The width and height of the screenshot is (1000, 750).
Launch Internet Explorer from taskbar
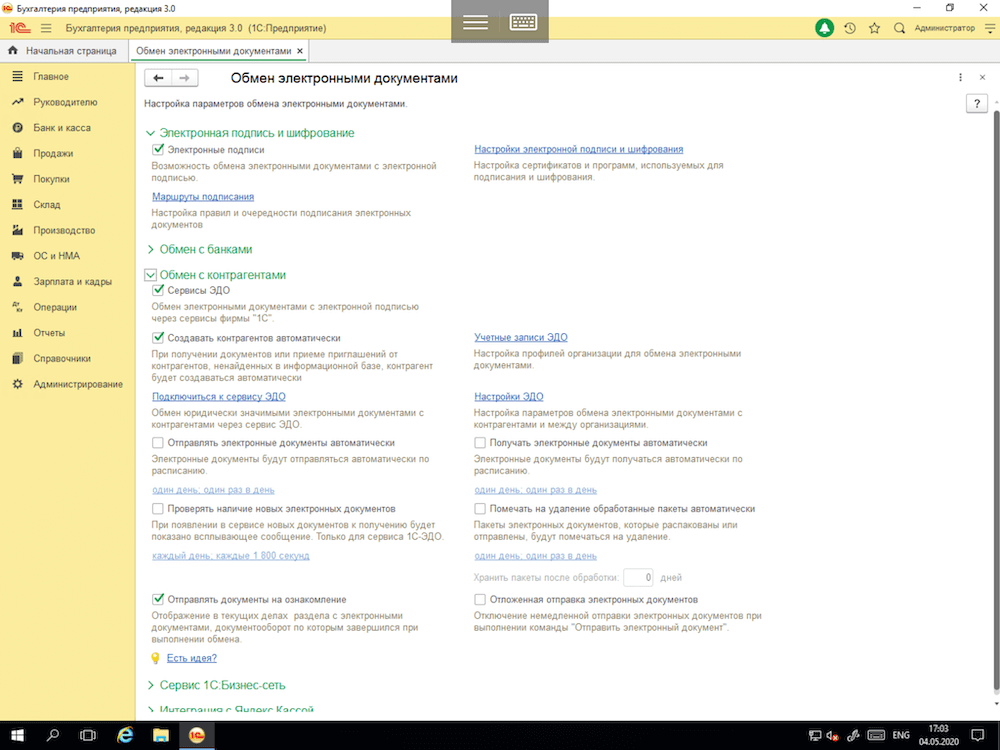click(x=125, y=735)
